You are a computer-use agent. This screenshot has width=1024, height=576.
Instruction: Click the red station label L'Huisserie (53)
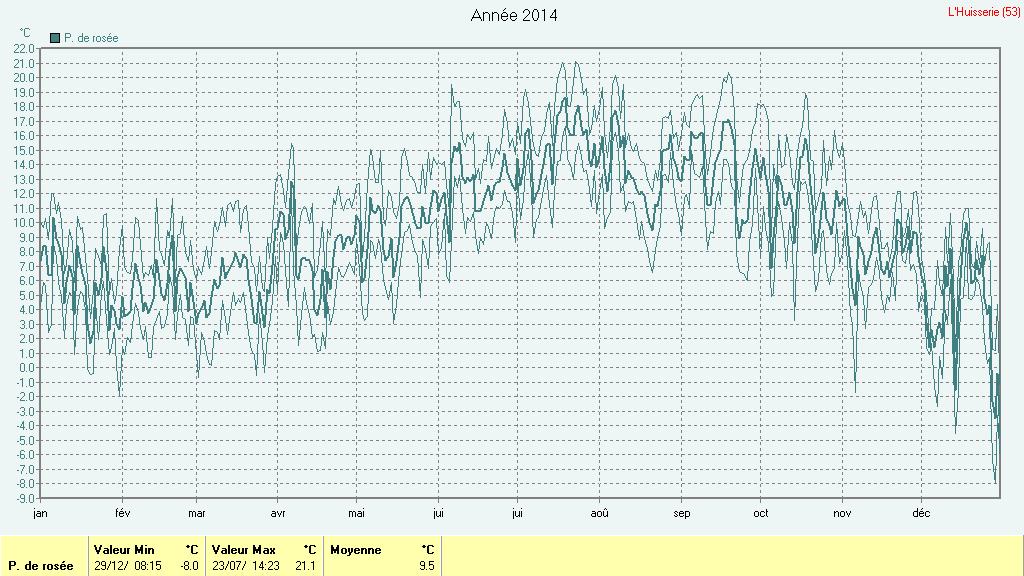[984, 12]
